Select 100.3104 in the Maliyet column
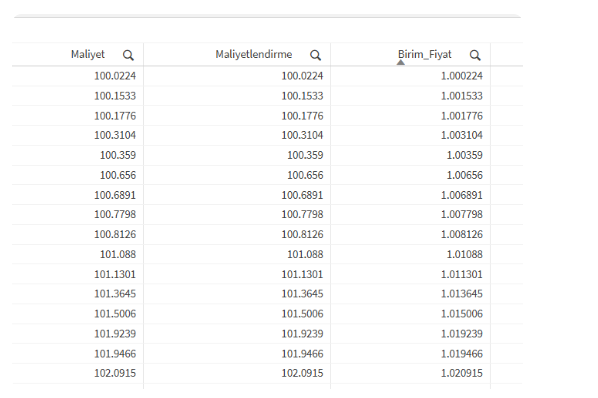 click(x=115, y=135)
